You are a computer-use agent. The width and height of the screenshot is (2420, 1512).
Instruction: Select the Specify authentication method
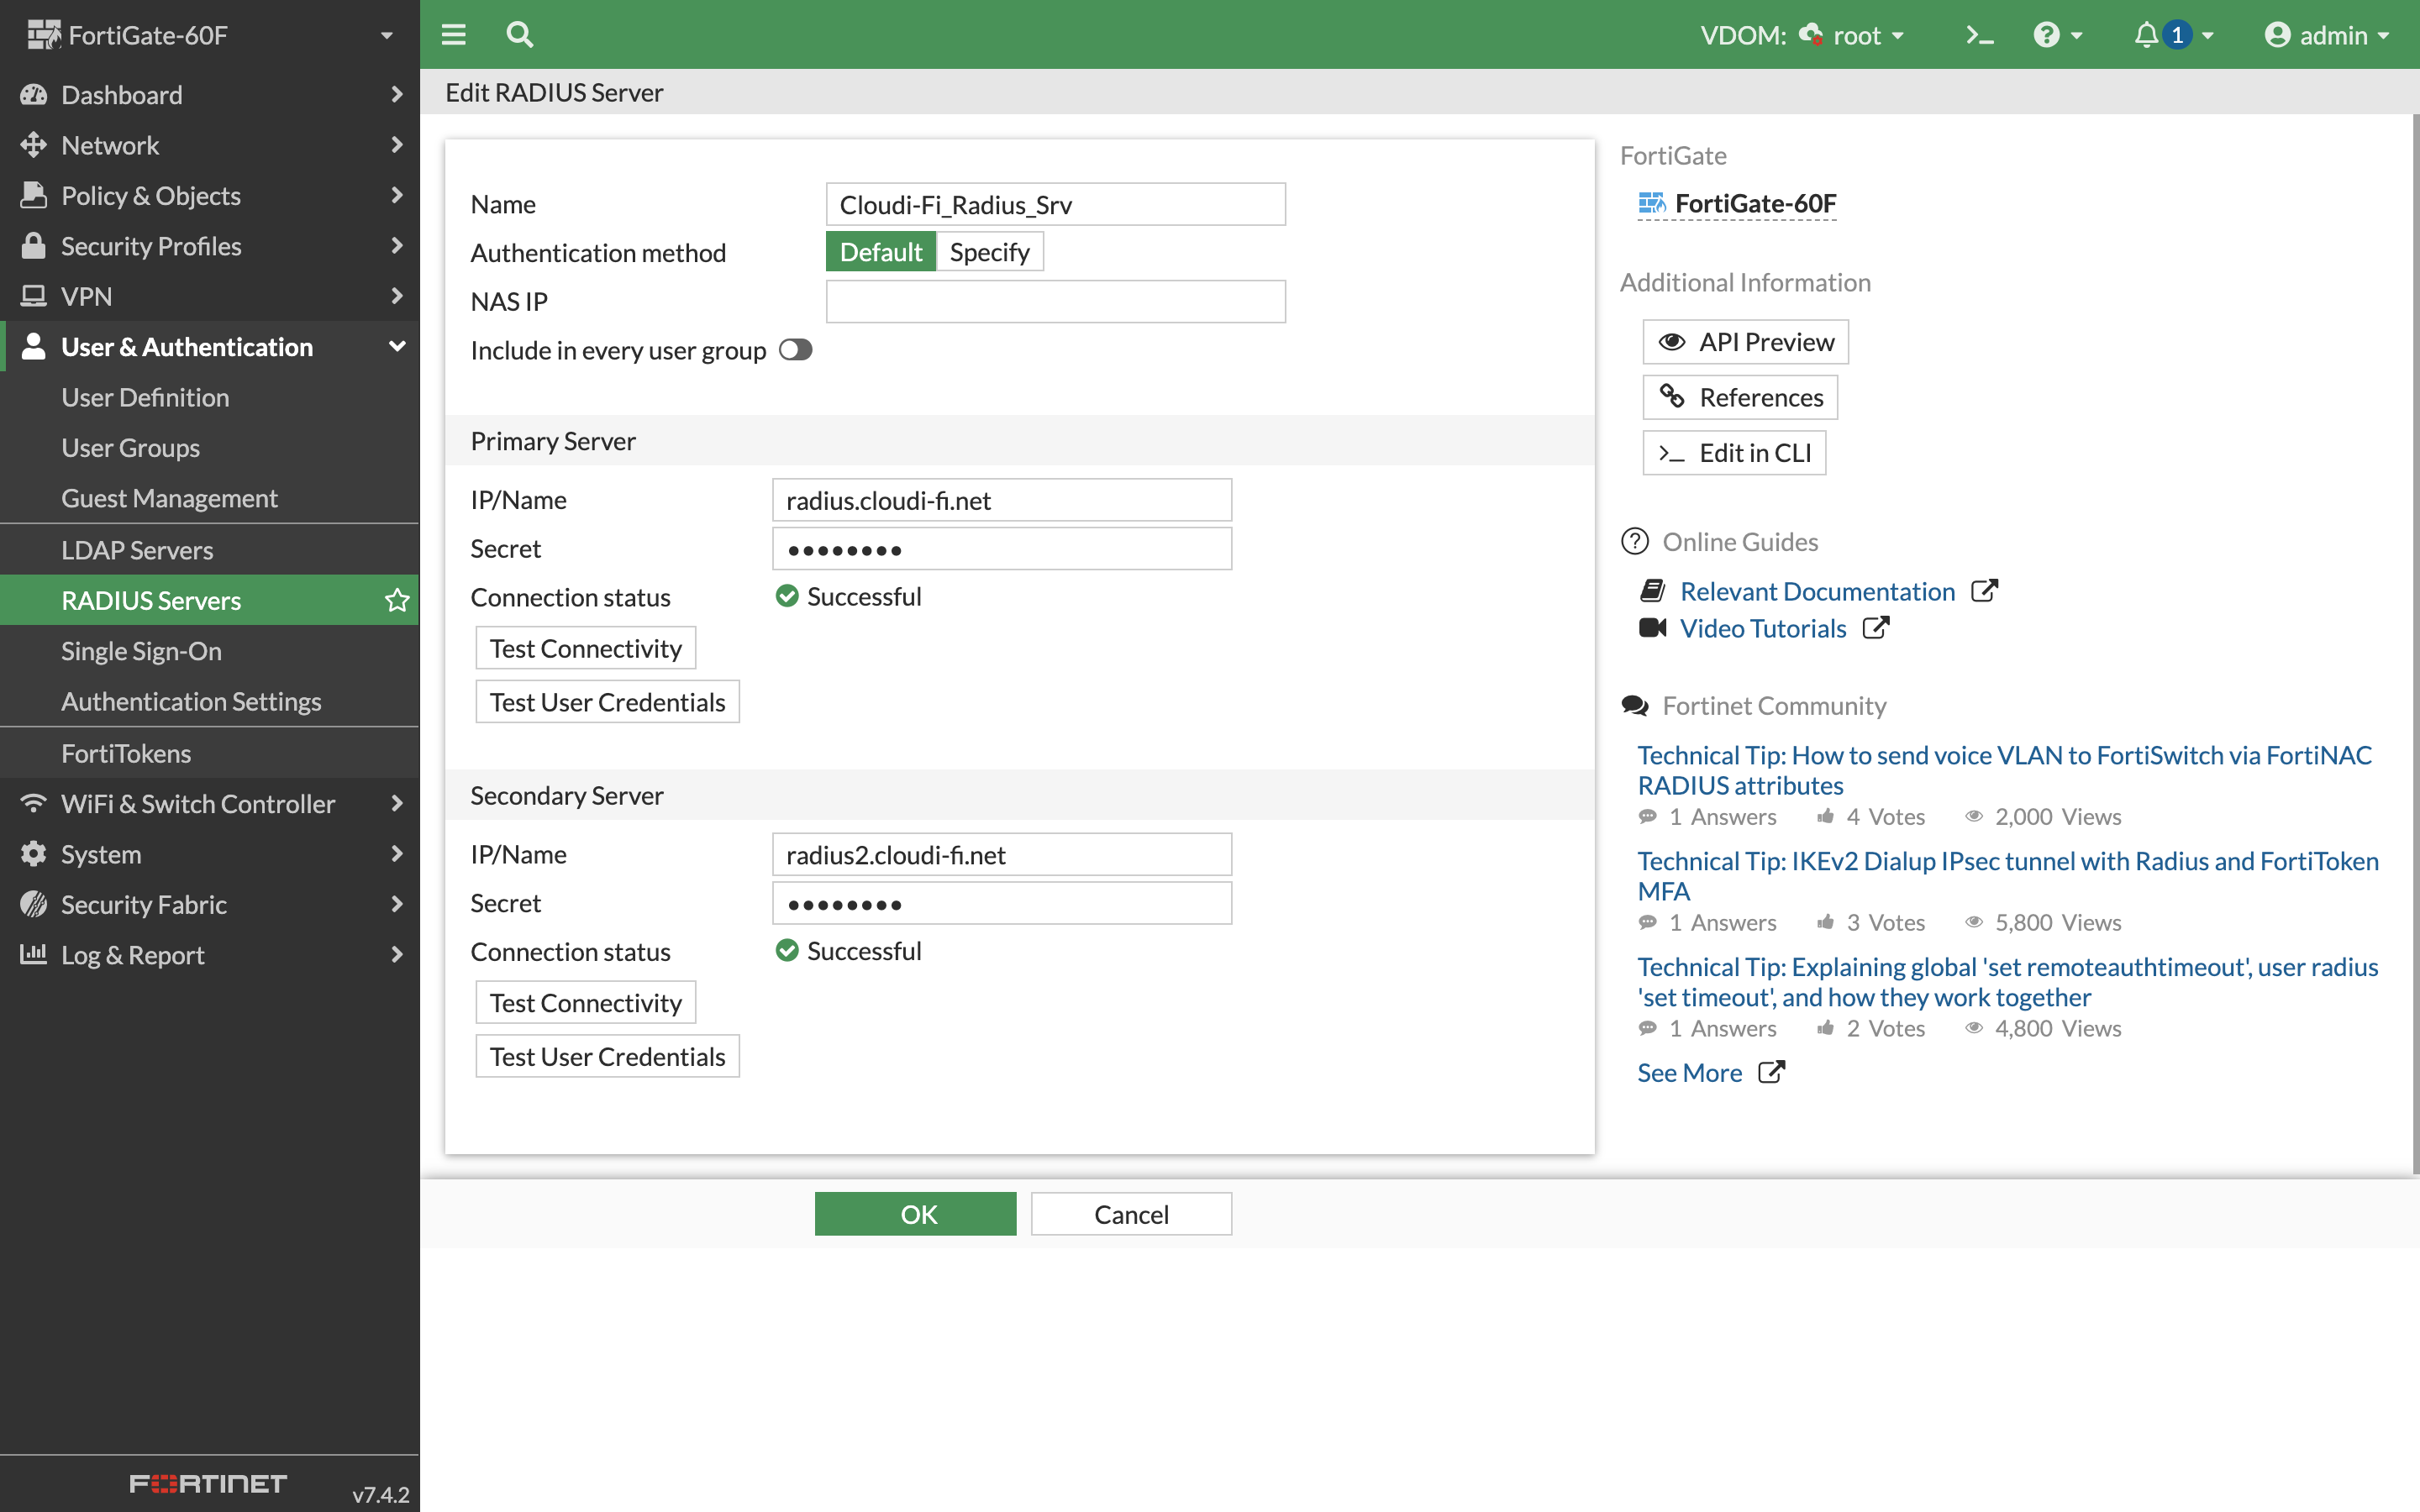pos(989,251)
